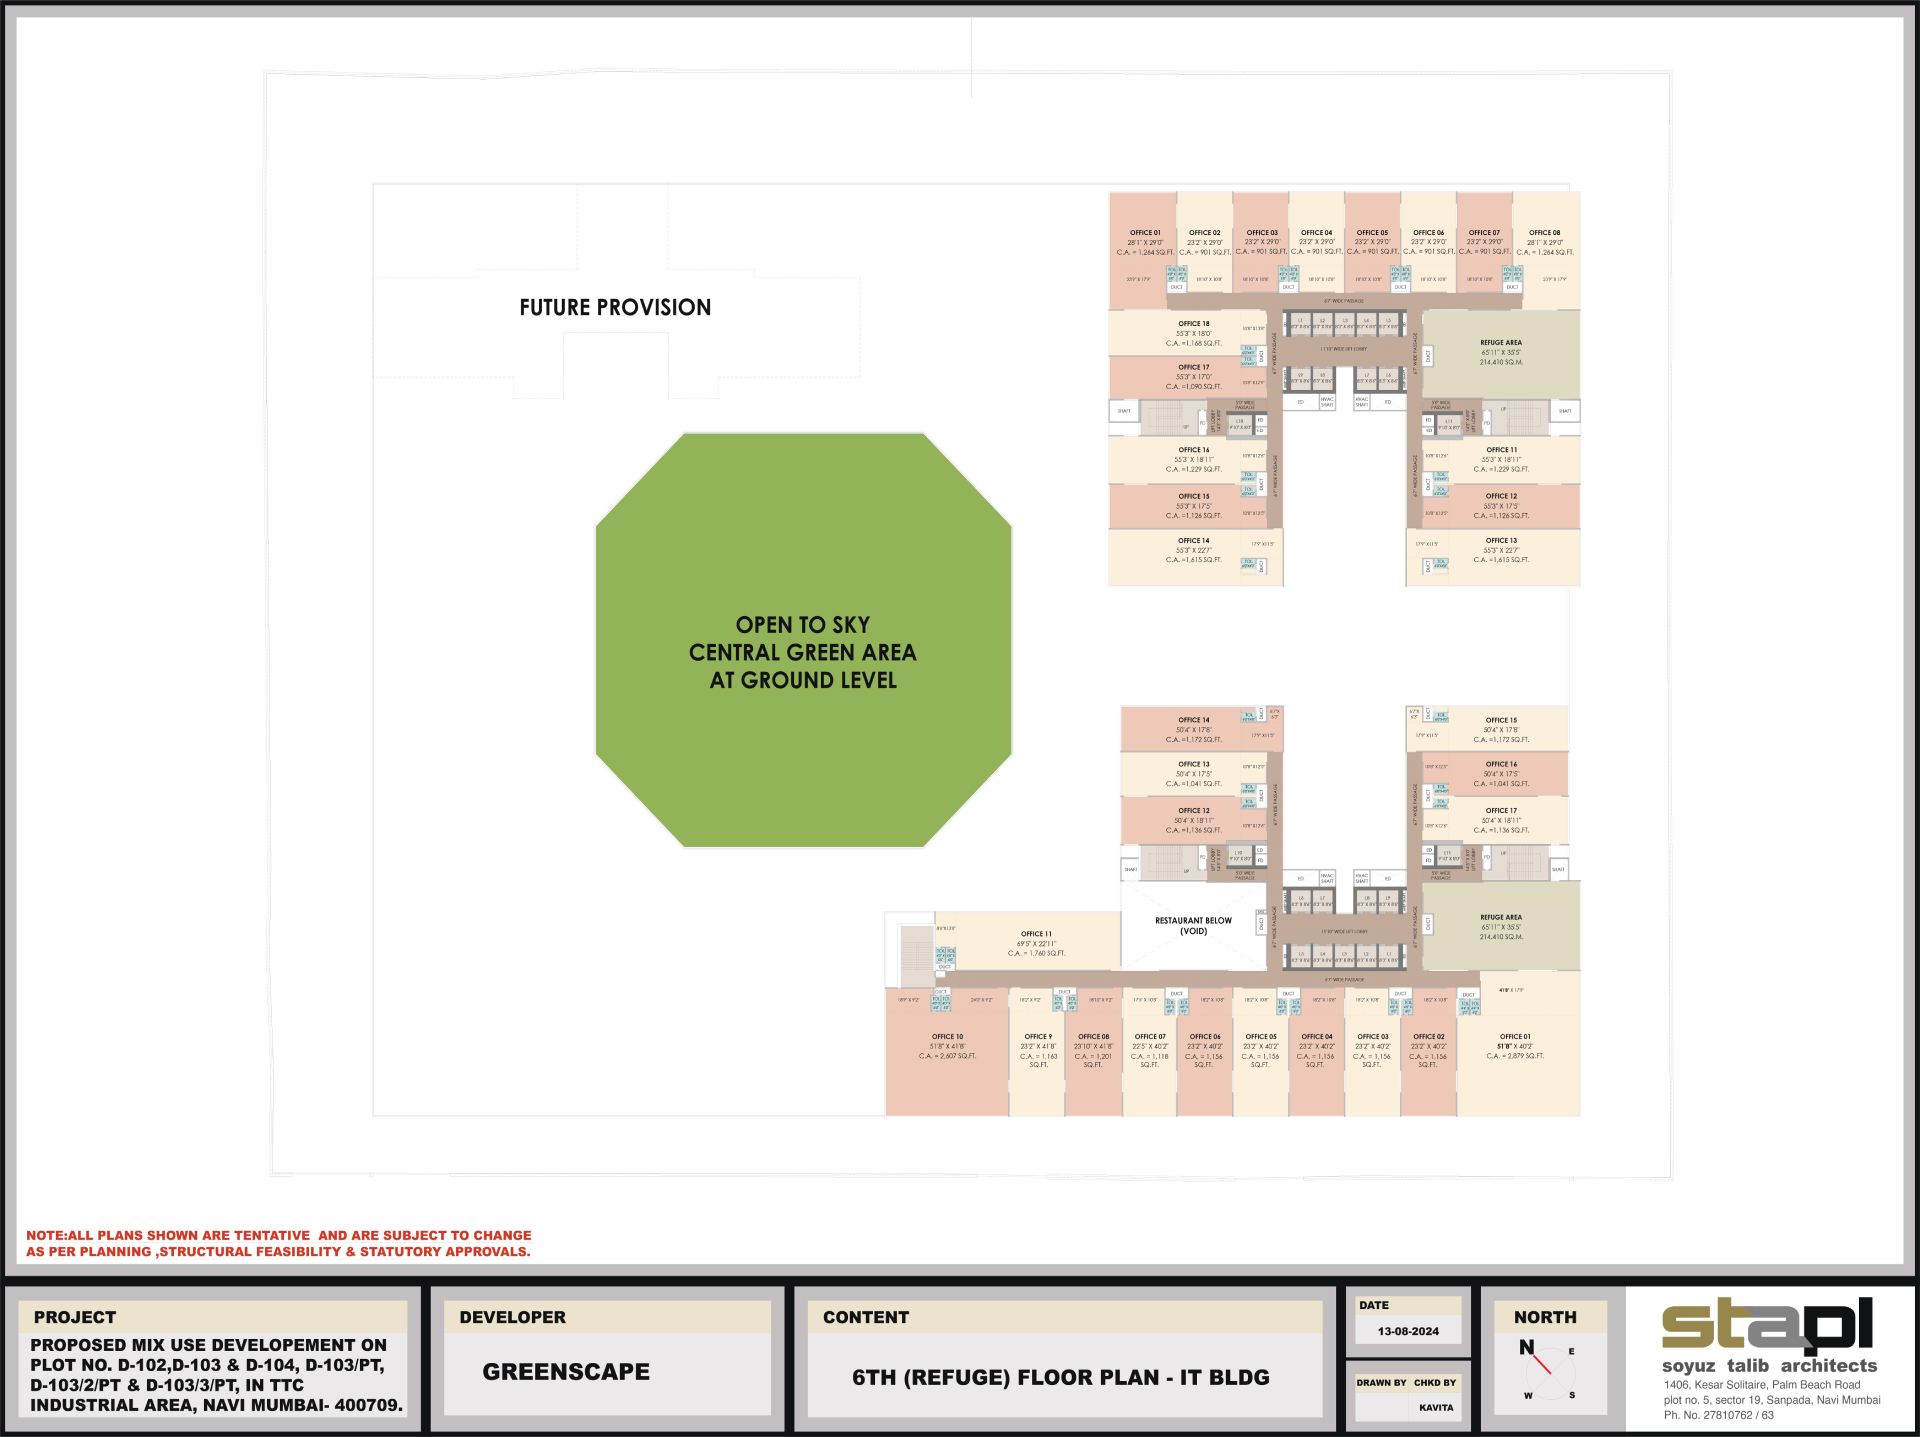Click Office 04 sized 23'2" x 40'2"
This screenshot has height=1437, width=1920.
(x=1316, y=1050)
